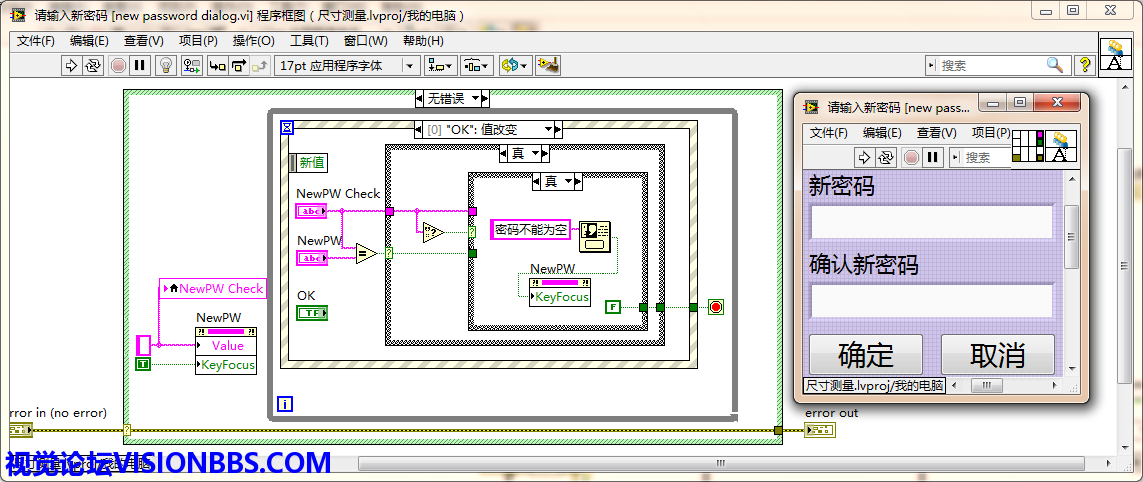Toggle the Retain Wire Values button
This screenshot has height=482, width=1143.
(x=191, y=65)
